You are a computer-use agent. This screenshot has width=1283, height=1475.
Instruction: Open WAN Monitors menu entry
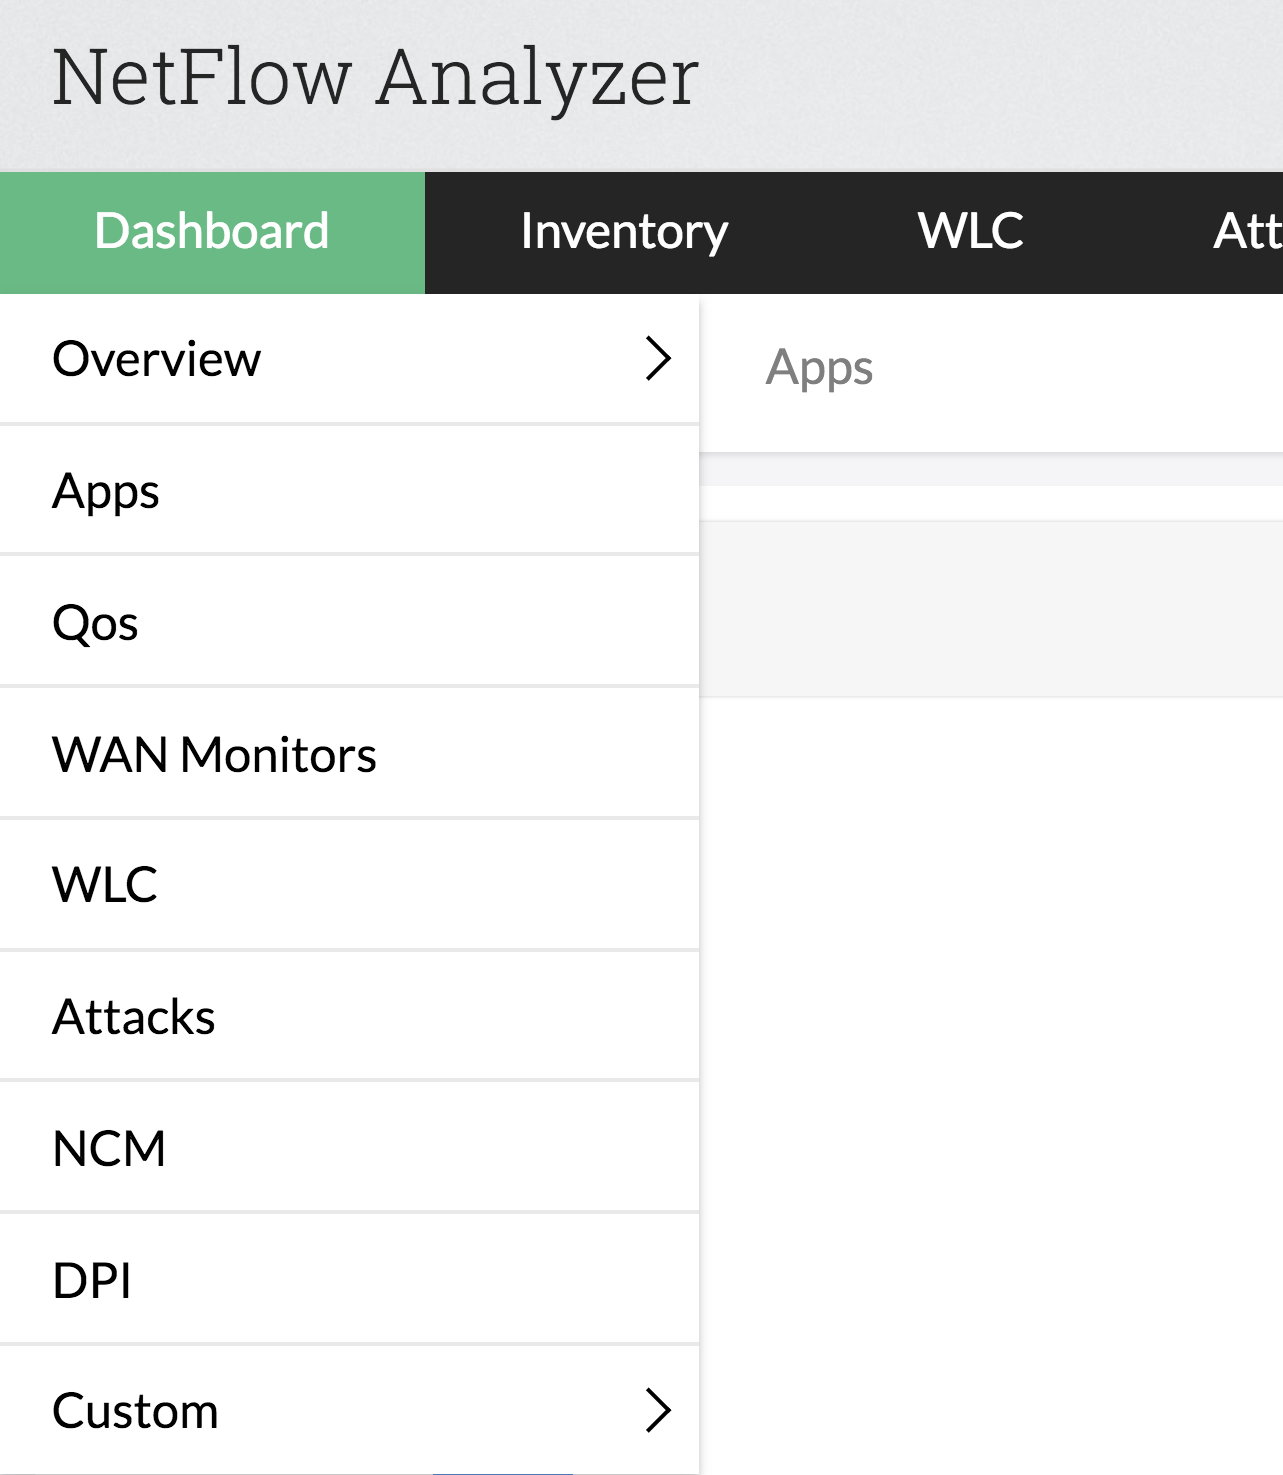coord(349,754)
